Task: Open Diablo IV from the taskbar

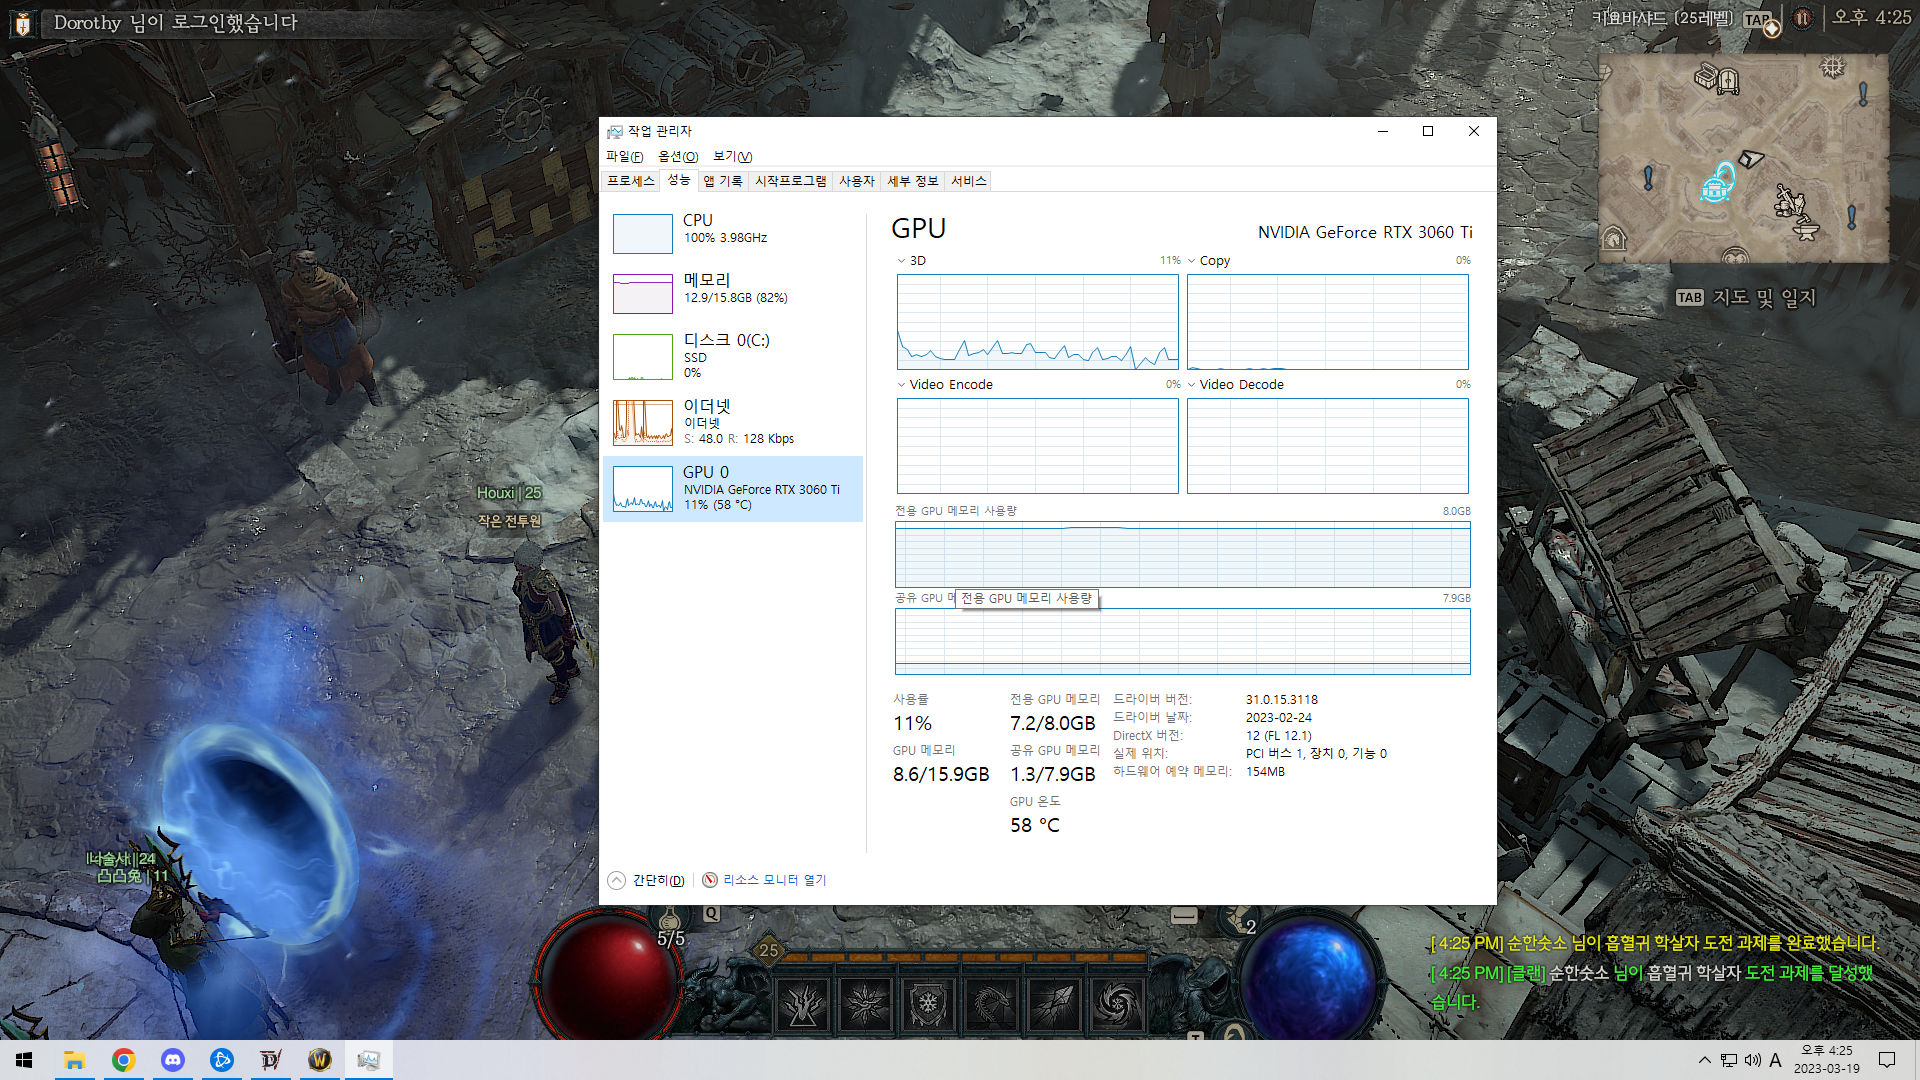Action: tap(271, 1060)
